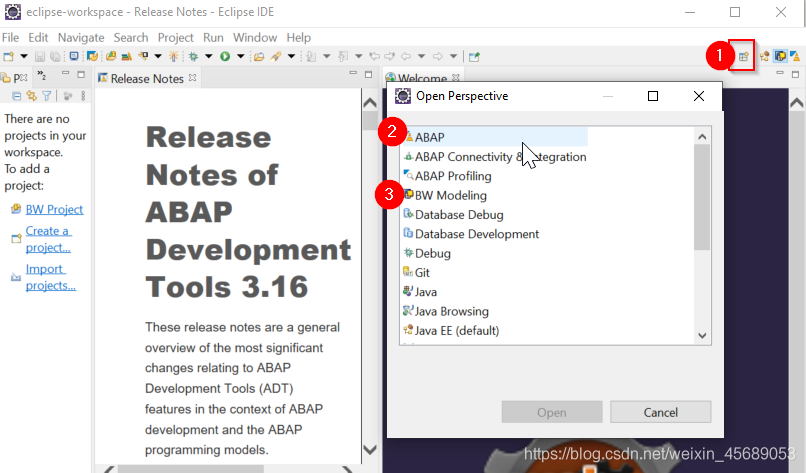Select ABAP Profiling perspective
The height and width of the screenshot is (473, 806).
448,176
